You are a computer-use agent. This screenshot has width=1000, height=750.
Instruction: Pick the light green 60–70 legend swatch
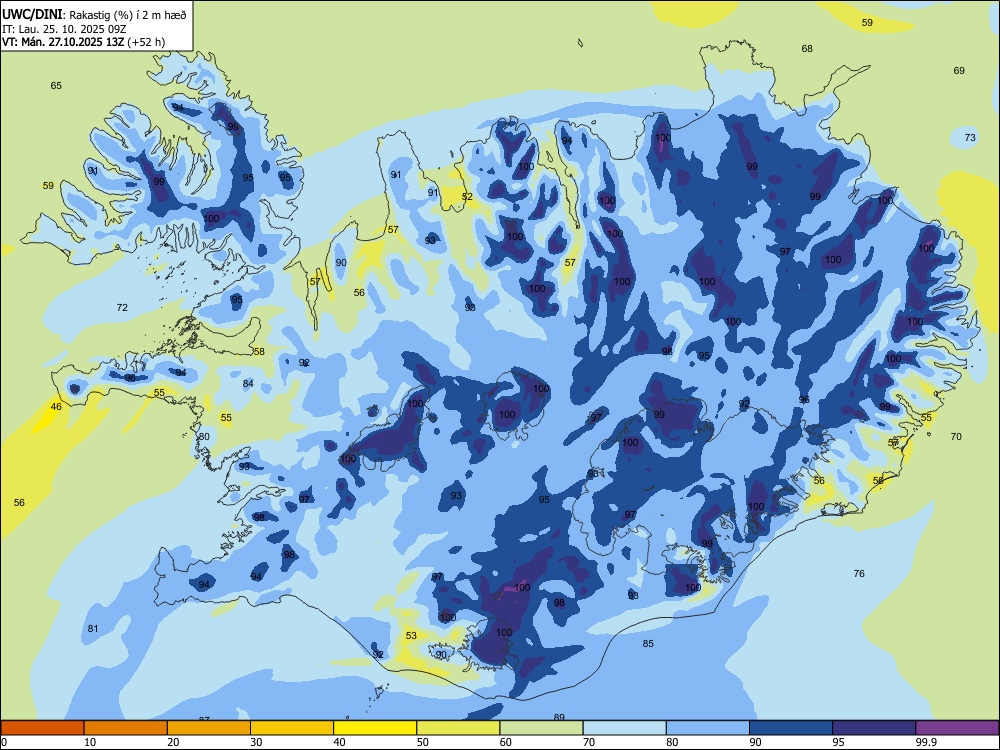pyautogui.click(x=541, y=728)
